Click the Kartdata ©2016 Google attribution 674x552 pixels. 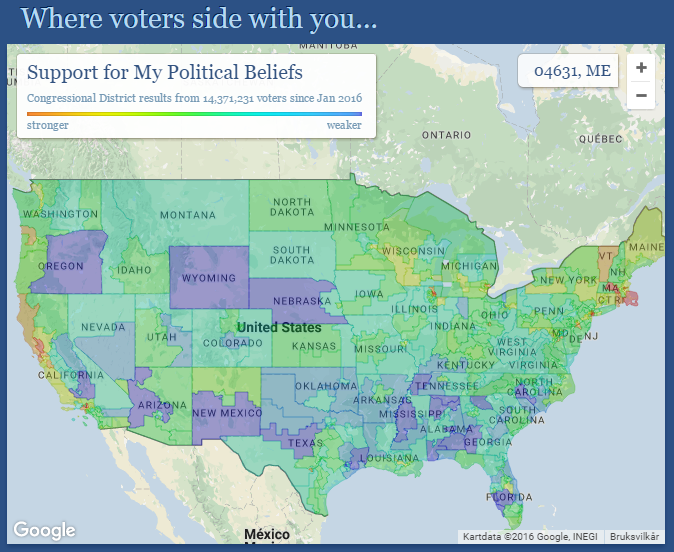pyautogui.click(x=530, y=537)
